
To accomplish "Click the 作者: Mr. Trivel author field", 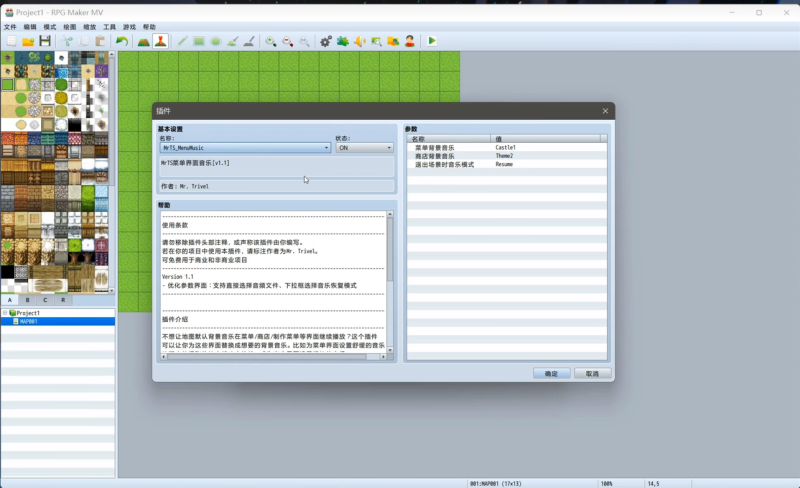I will click(277, 186).
